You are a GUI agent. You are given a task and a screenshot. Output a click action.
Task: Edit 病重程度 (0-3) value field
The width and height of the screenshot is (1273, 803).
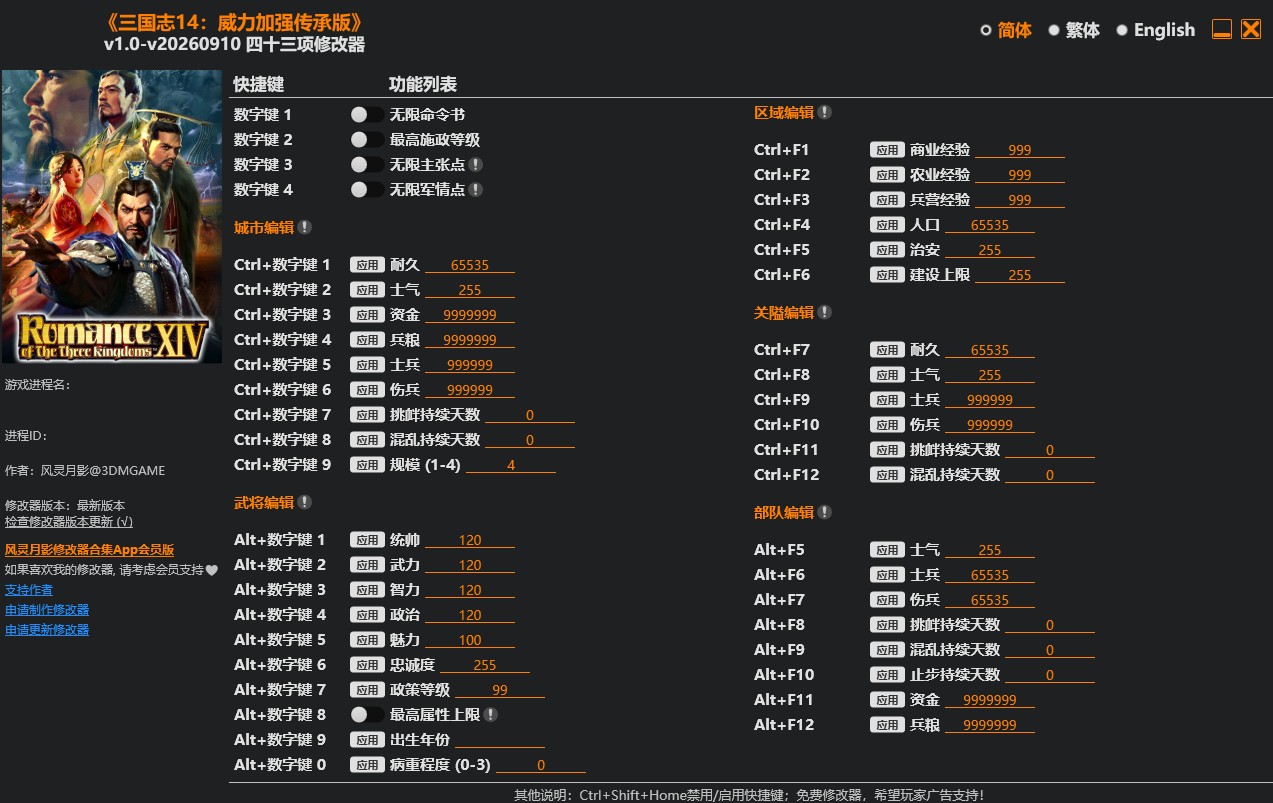pos(541,765)
